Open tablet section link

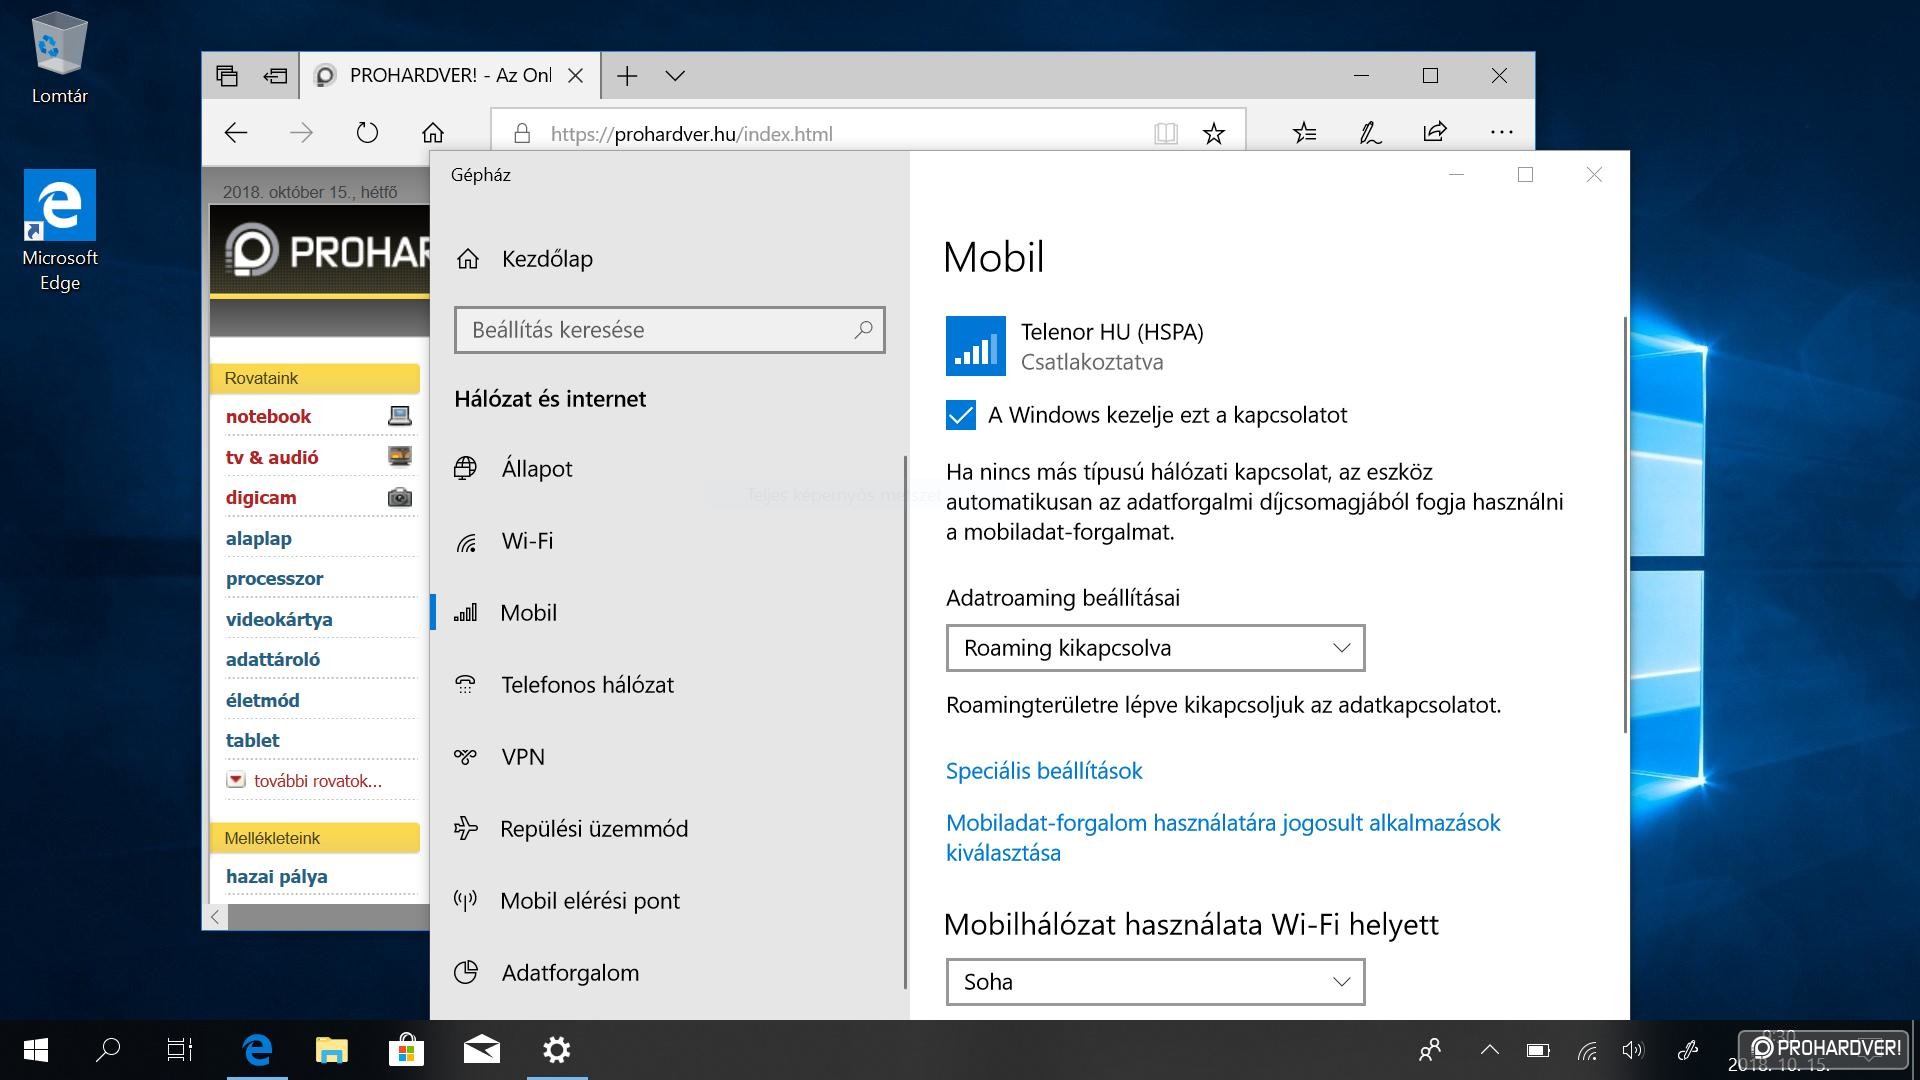tap(253, 740)
